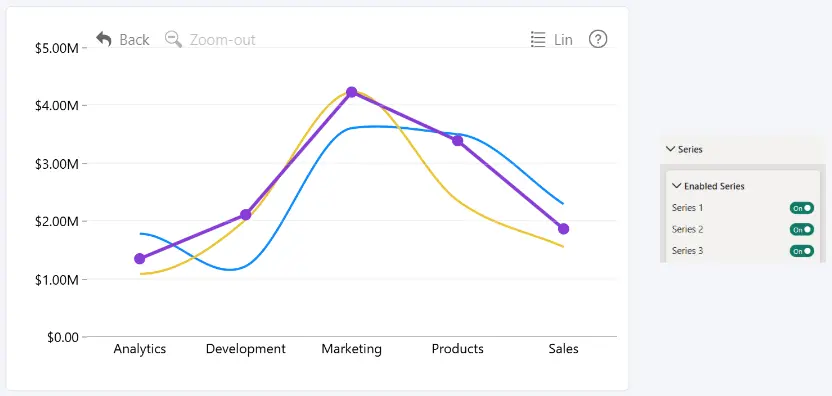Viewport: 832px width, 396px height.
Task: Click the Marketing axis category label
Action: (x=351, y=349)
